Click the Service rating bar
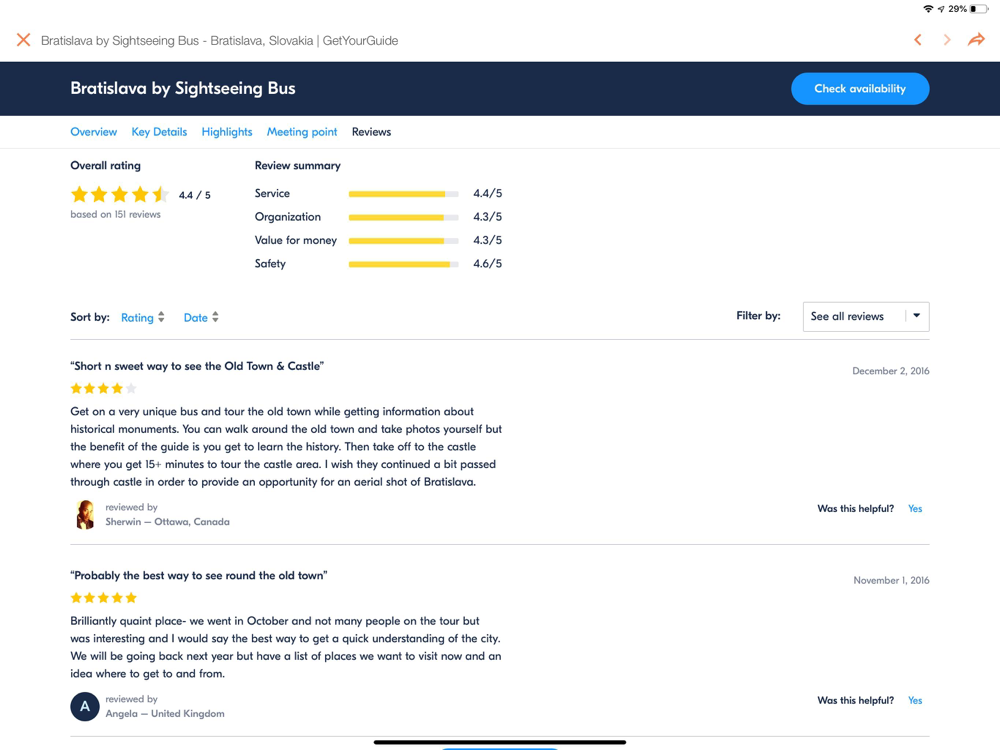 pyautogui.click(x=403, y=193)
